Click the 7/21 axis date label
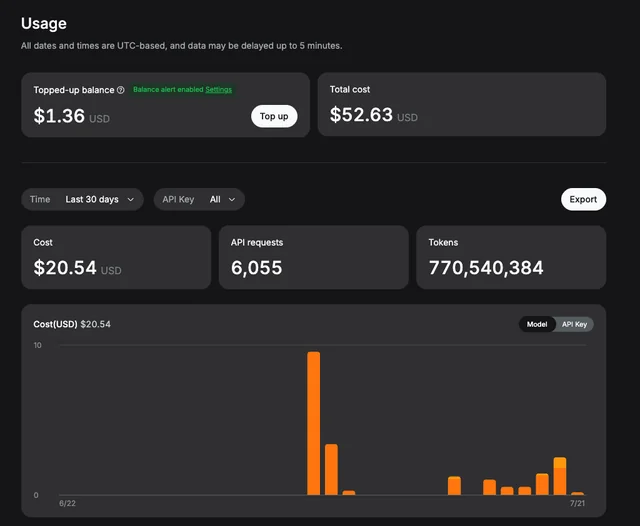 coord(577,504)
